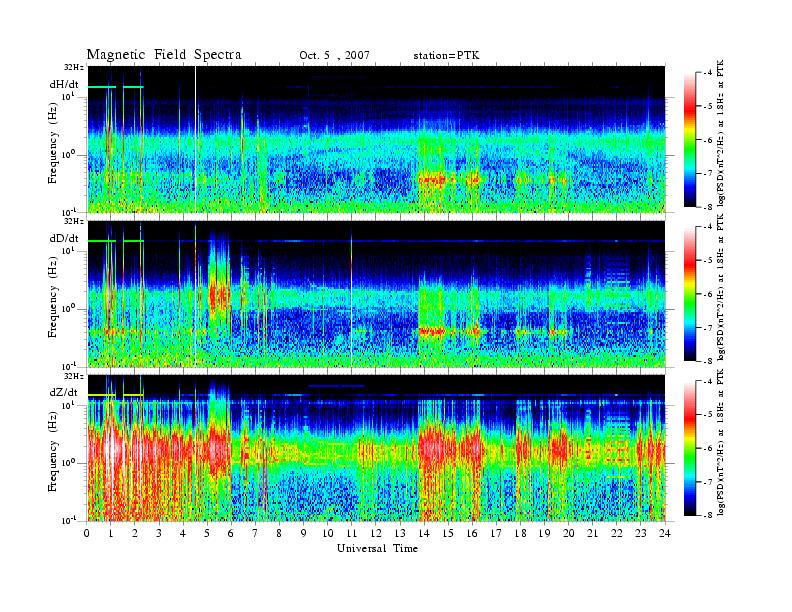Click hour 16 tick on Universal Time axis
This screenshot has width=792, height=612.
pyautogui.click(x=472, y=533)
